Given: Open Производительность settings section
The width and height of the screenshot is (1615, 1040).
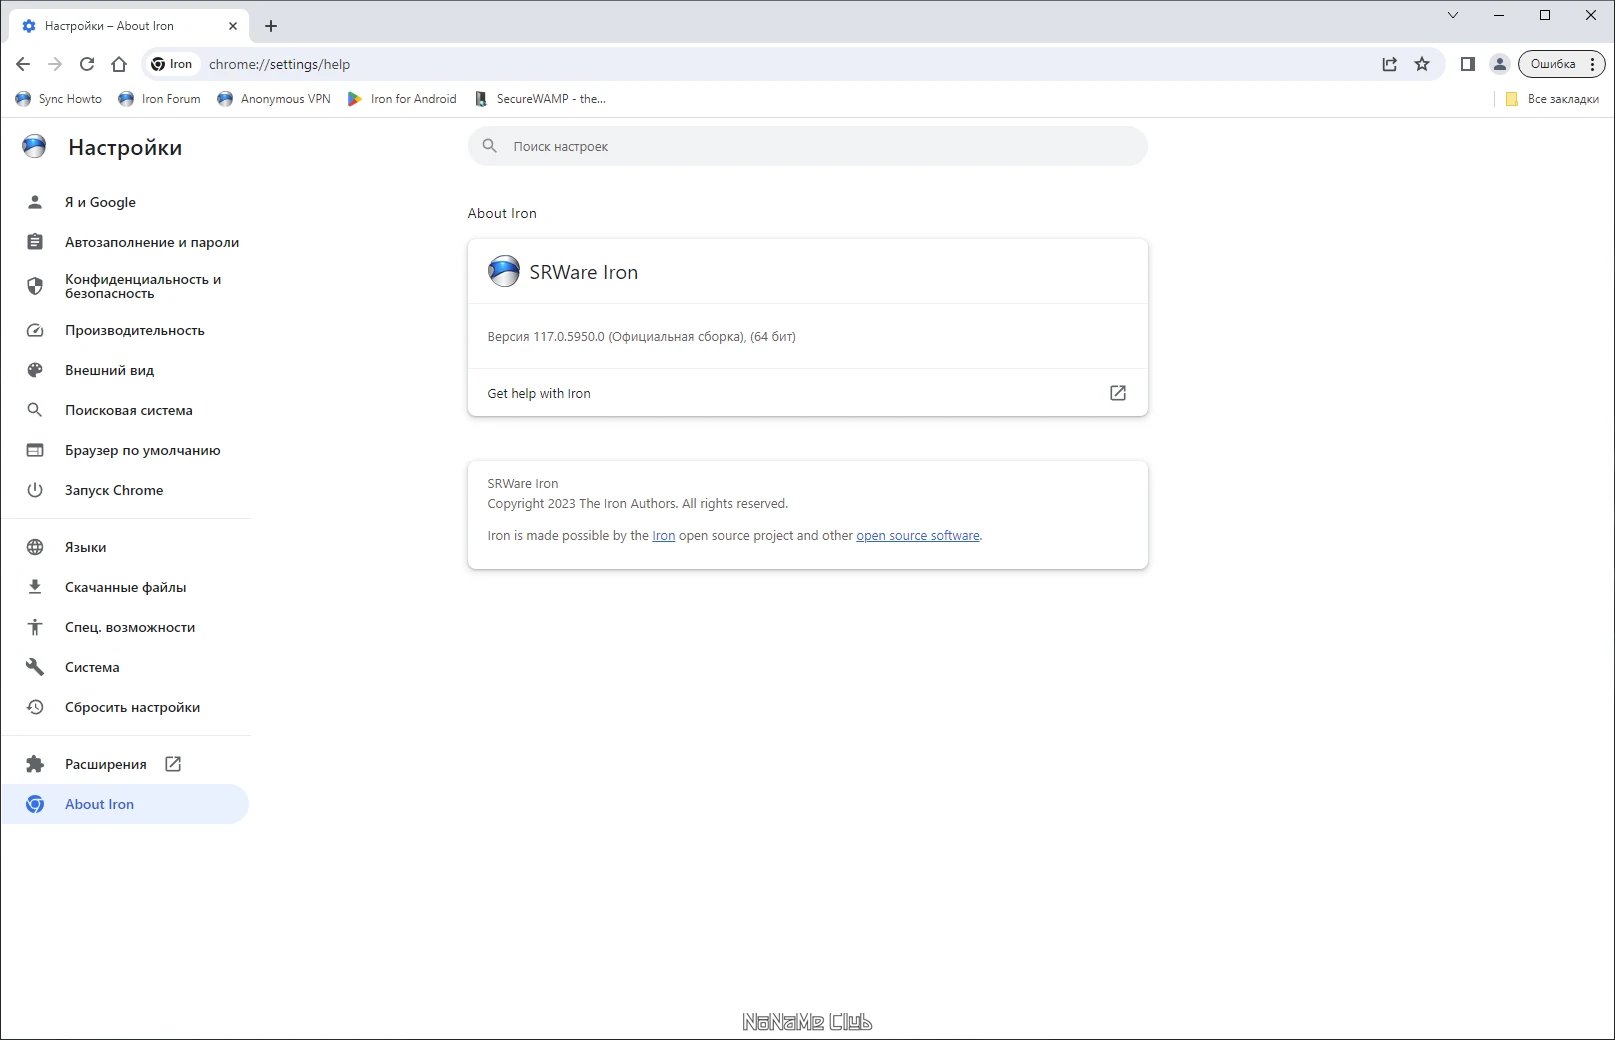Looking at the screenshot, I should point(126,330).
